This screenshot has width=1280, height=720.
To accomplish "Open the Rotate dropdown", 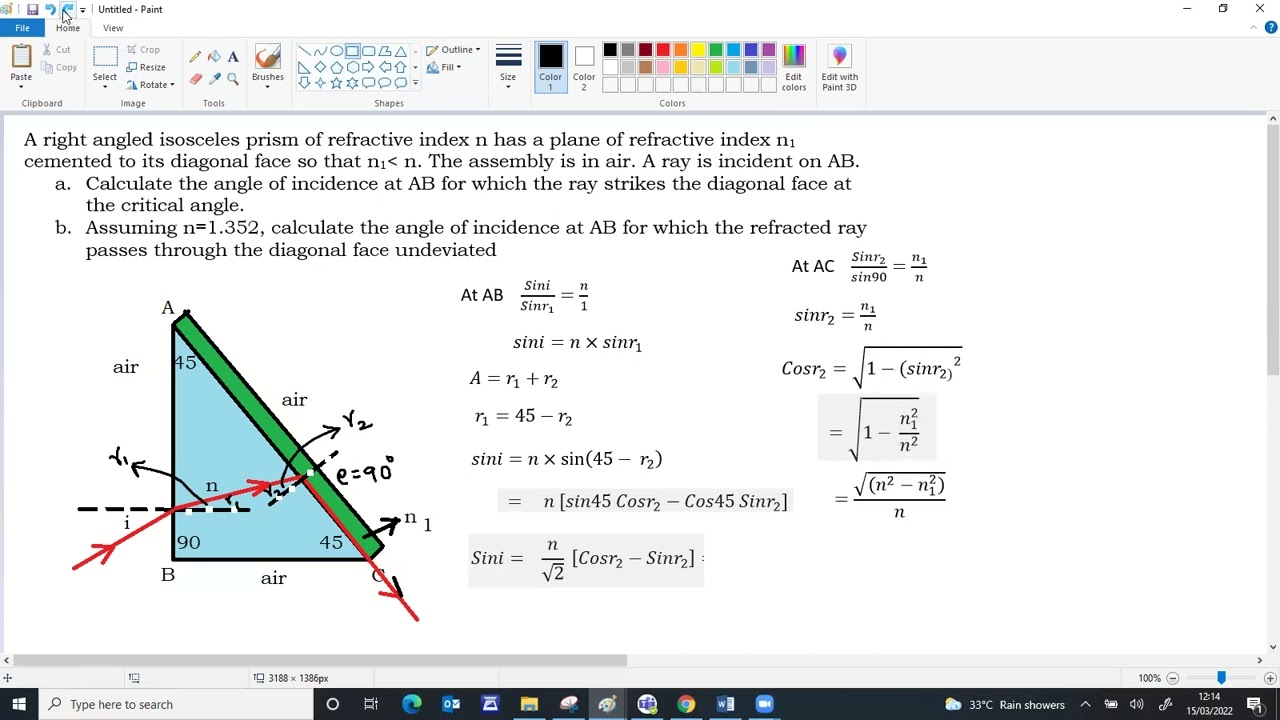I will 150,86.
